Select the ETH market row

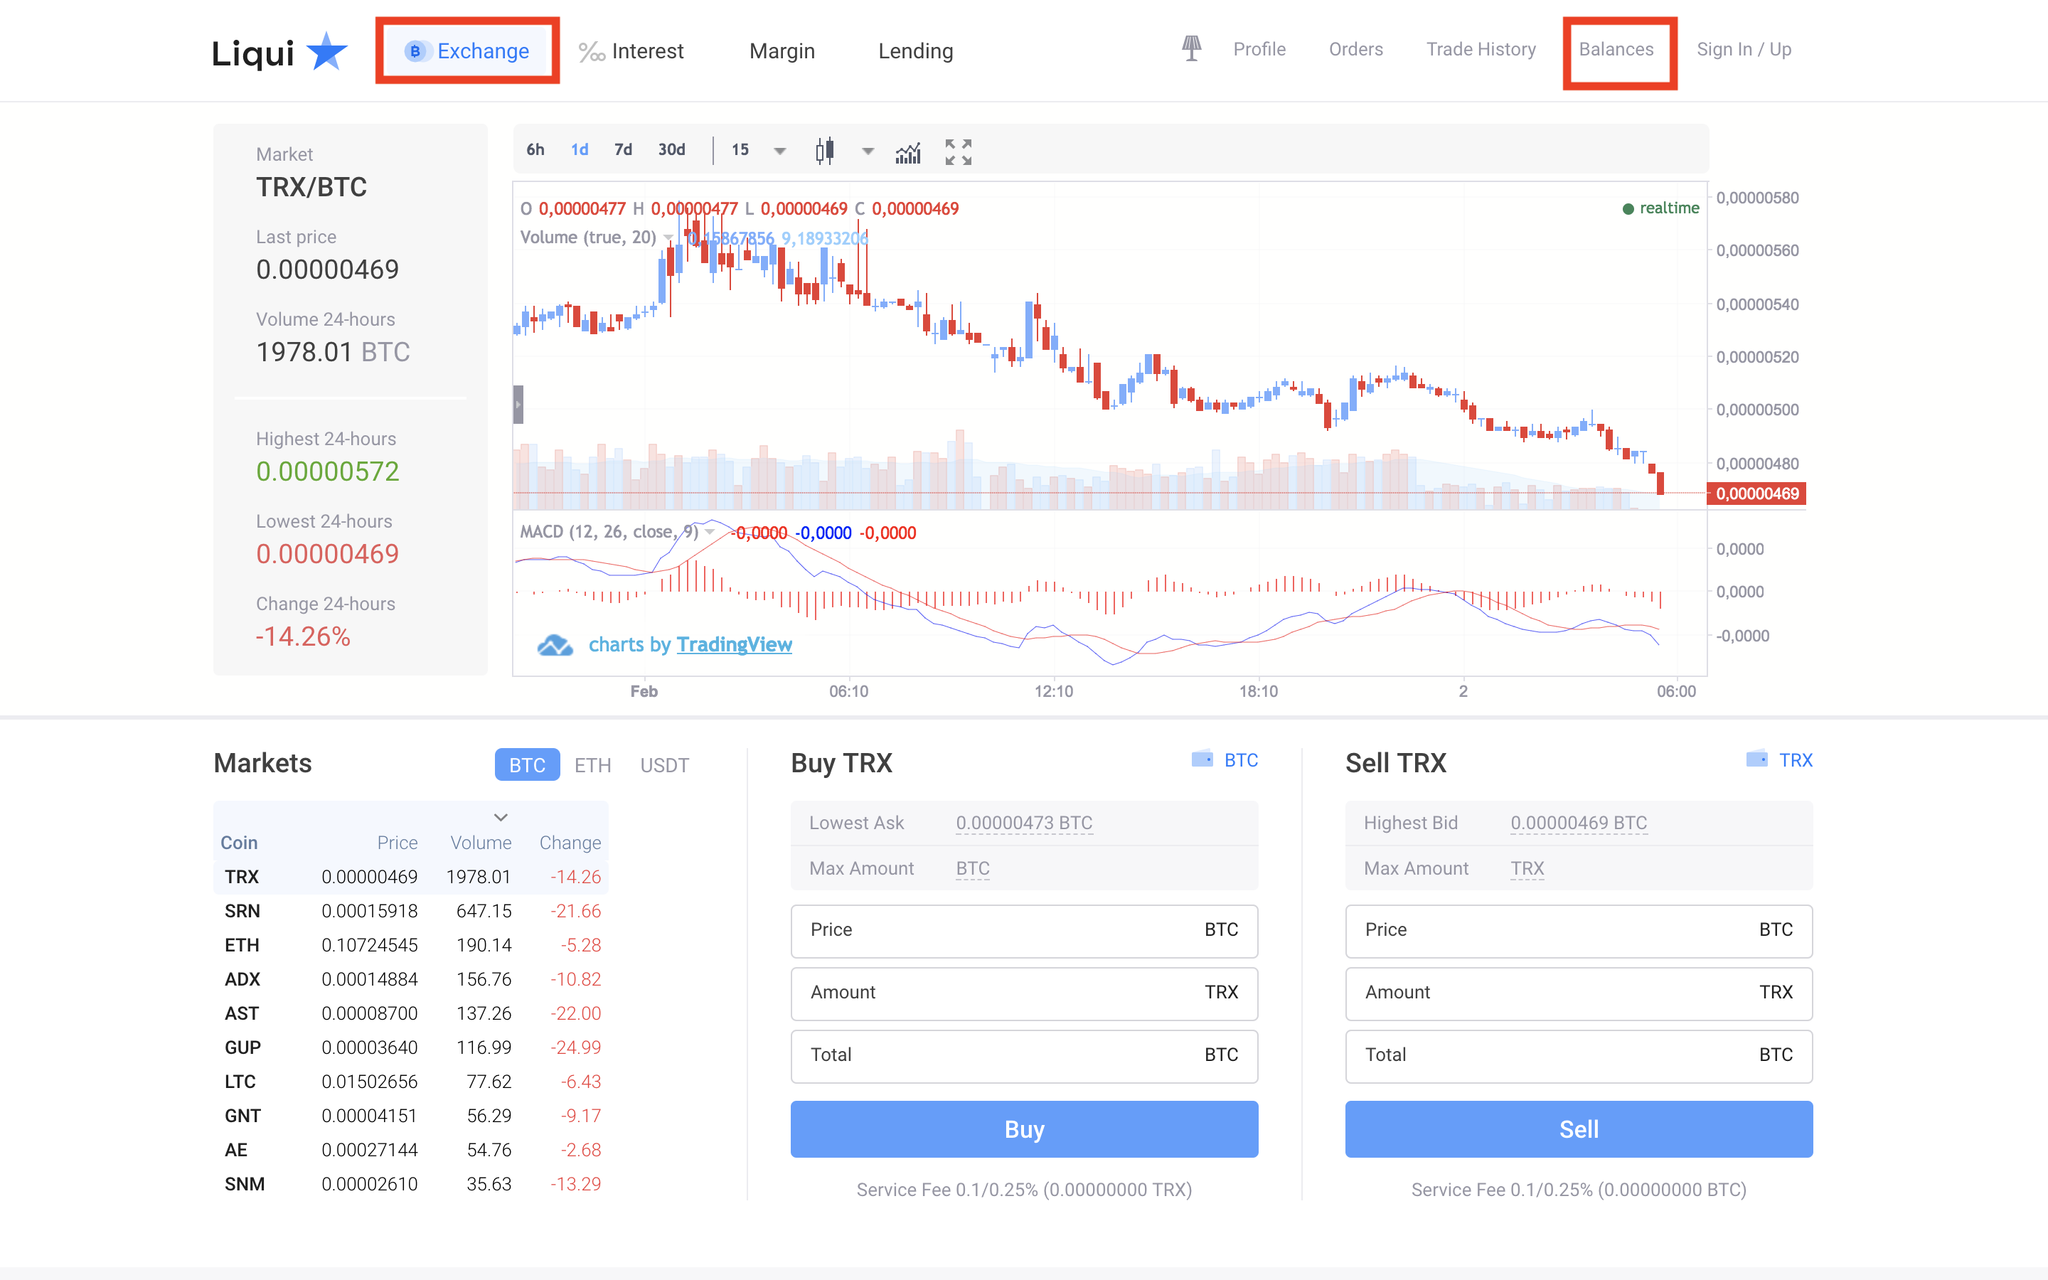coord(411,945)
